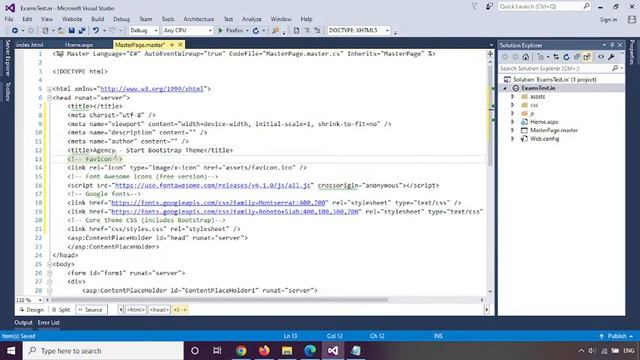Click the Navigate Backward toolbar icon
The height and width of the screenshot is (360, 640).
coord(15,31)
